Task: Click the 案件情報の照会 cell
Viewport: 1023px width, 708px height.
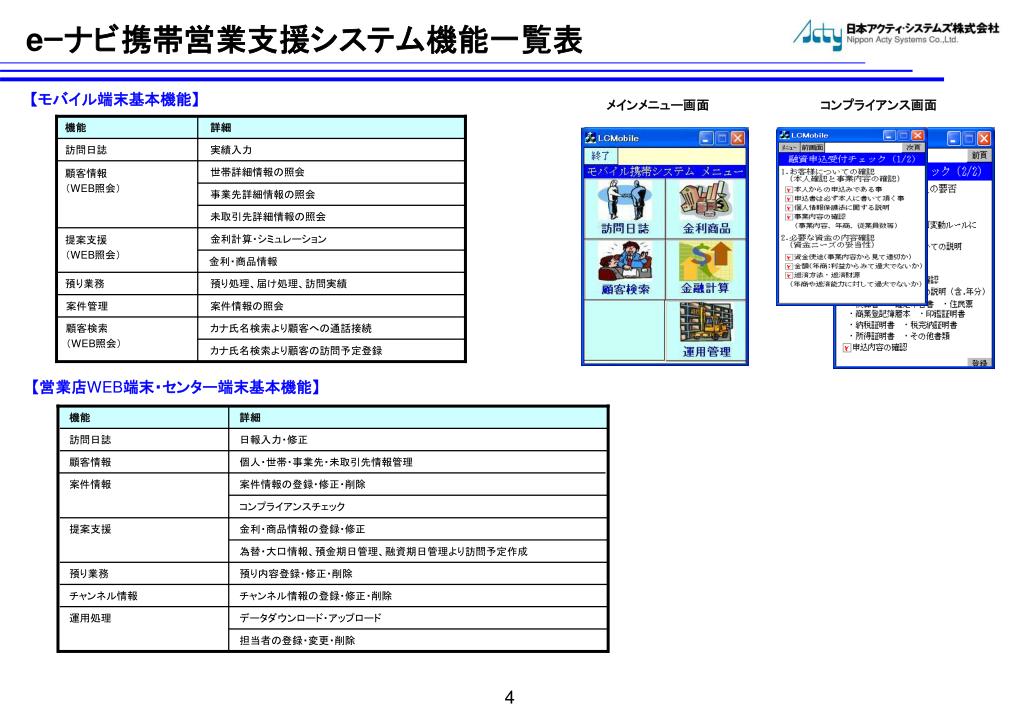Action: (x=331, y=306)
